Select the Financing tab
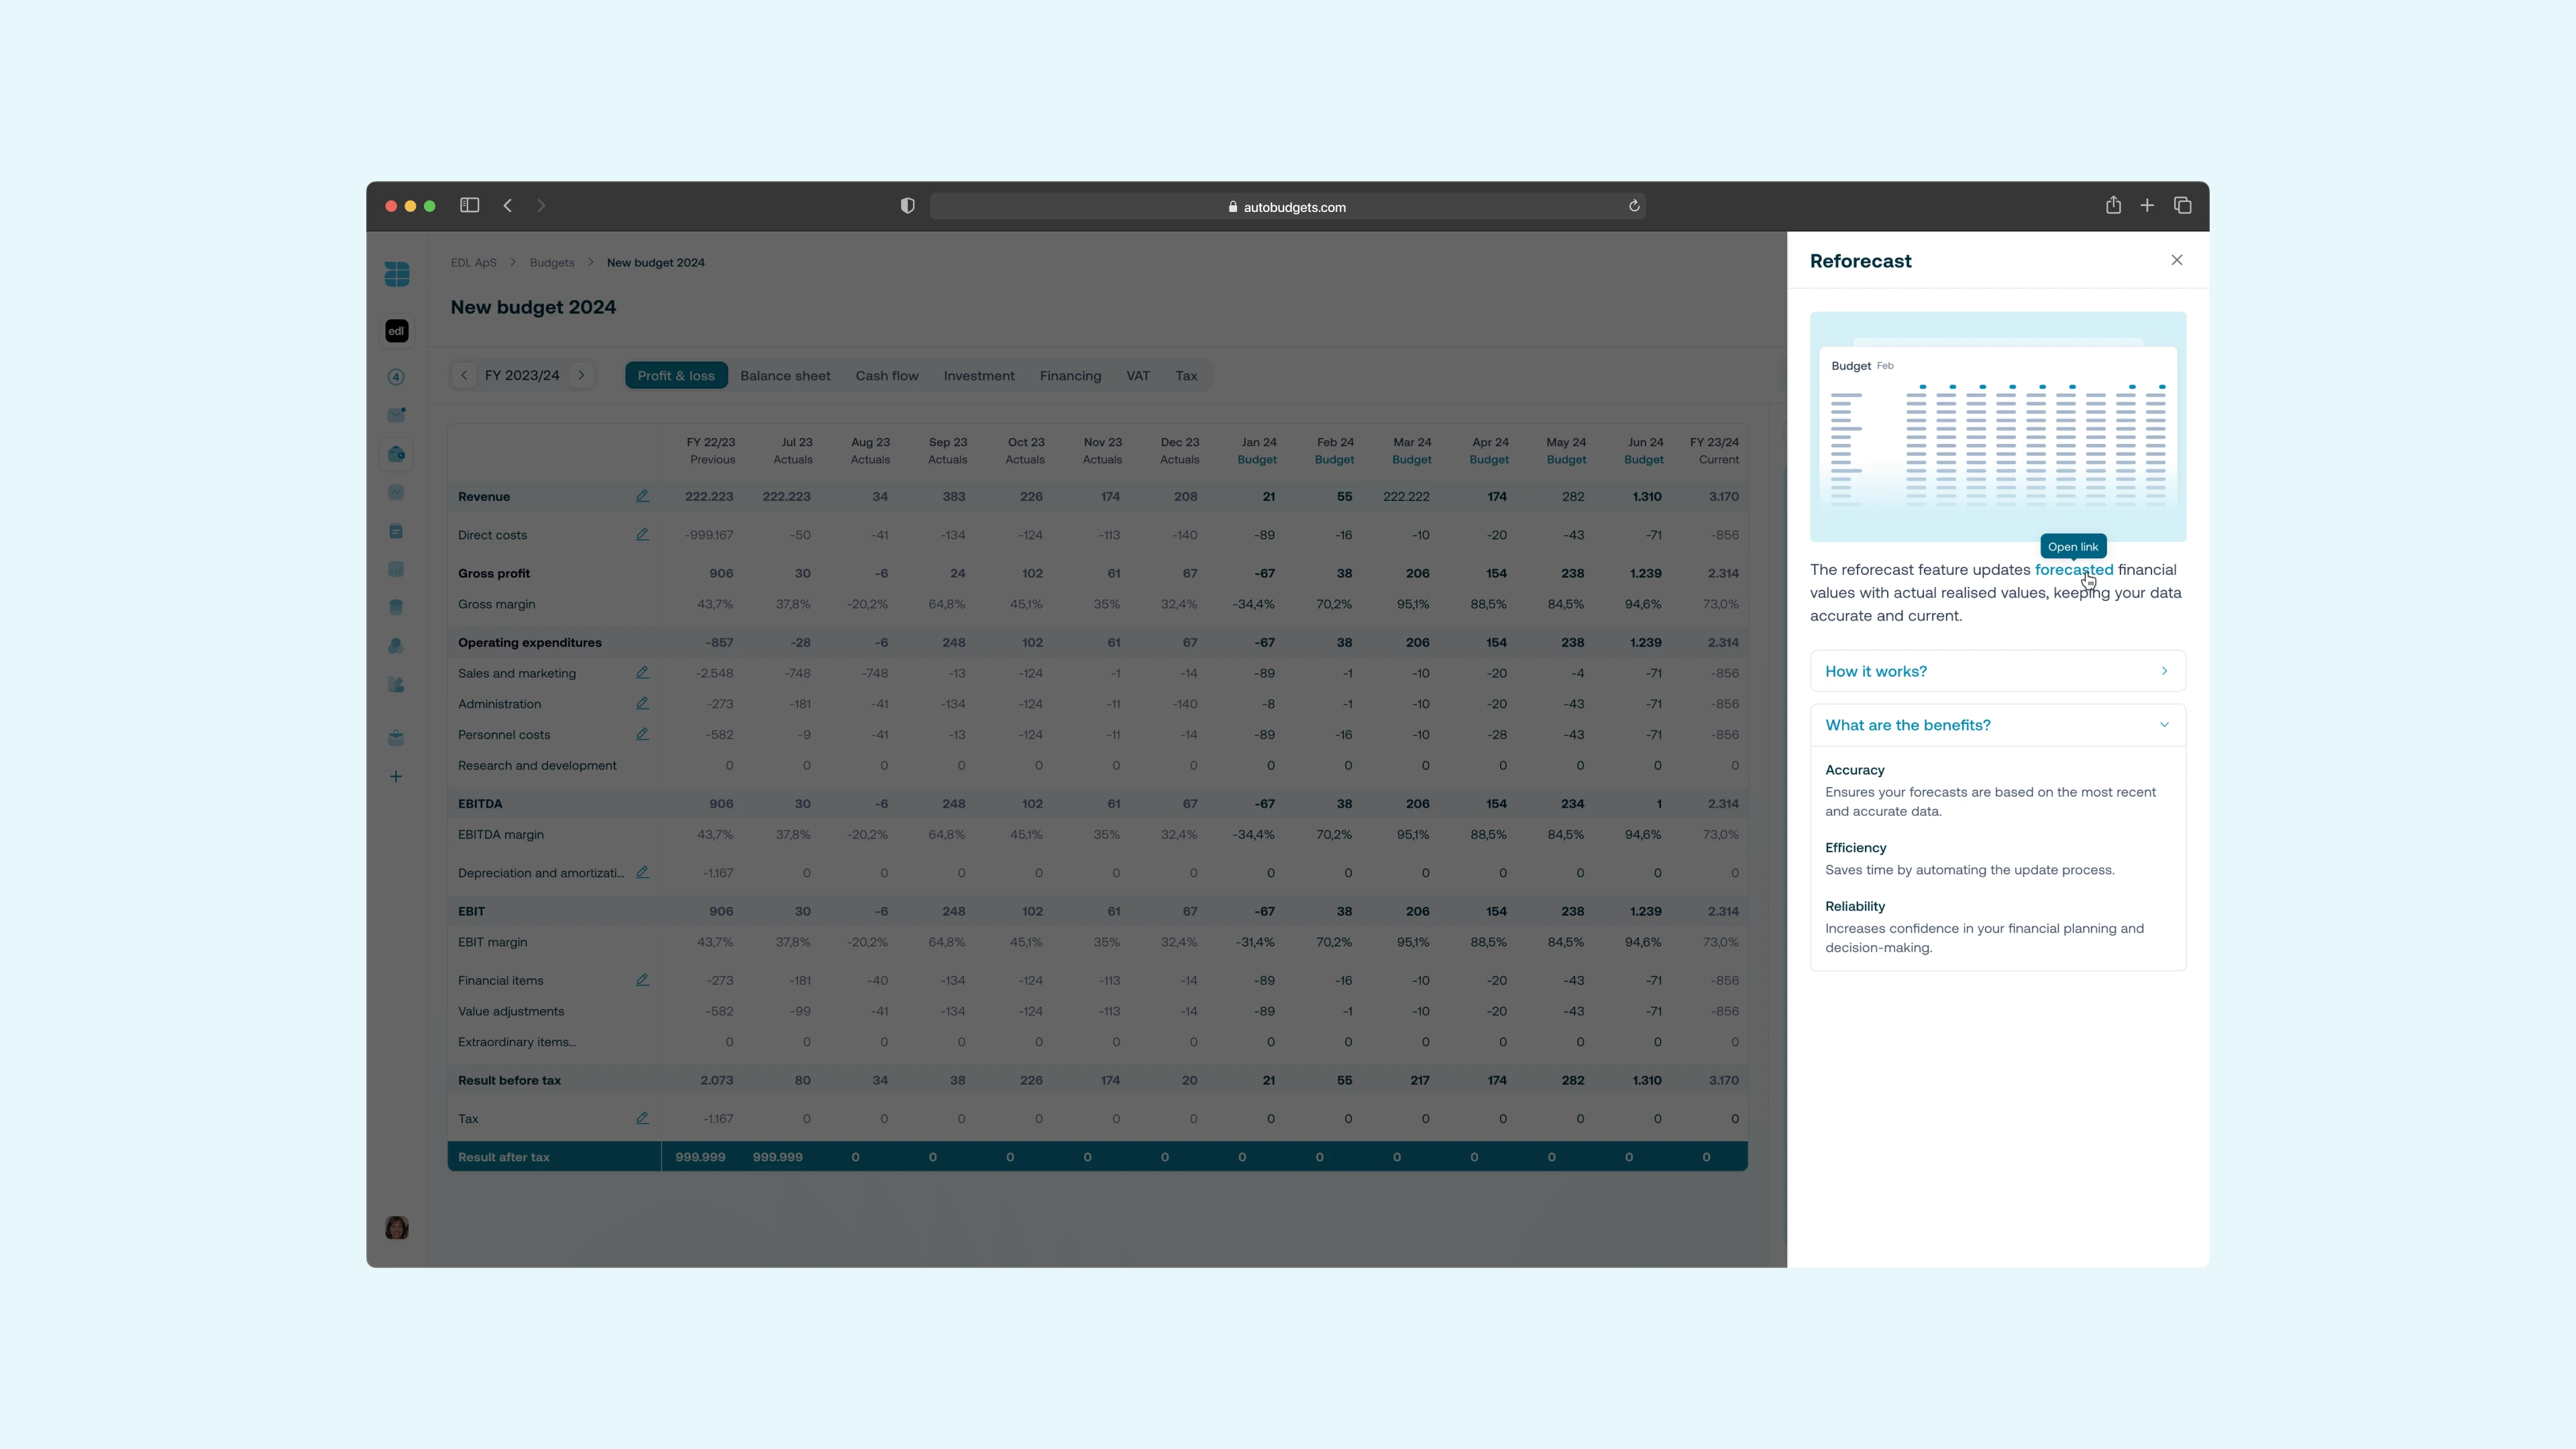This screenshot has width=2576, height=1449. pos(1070,376)
